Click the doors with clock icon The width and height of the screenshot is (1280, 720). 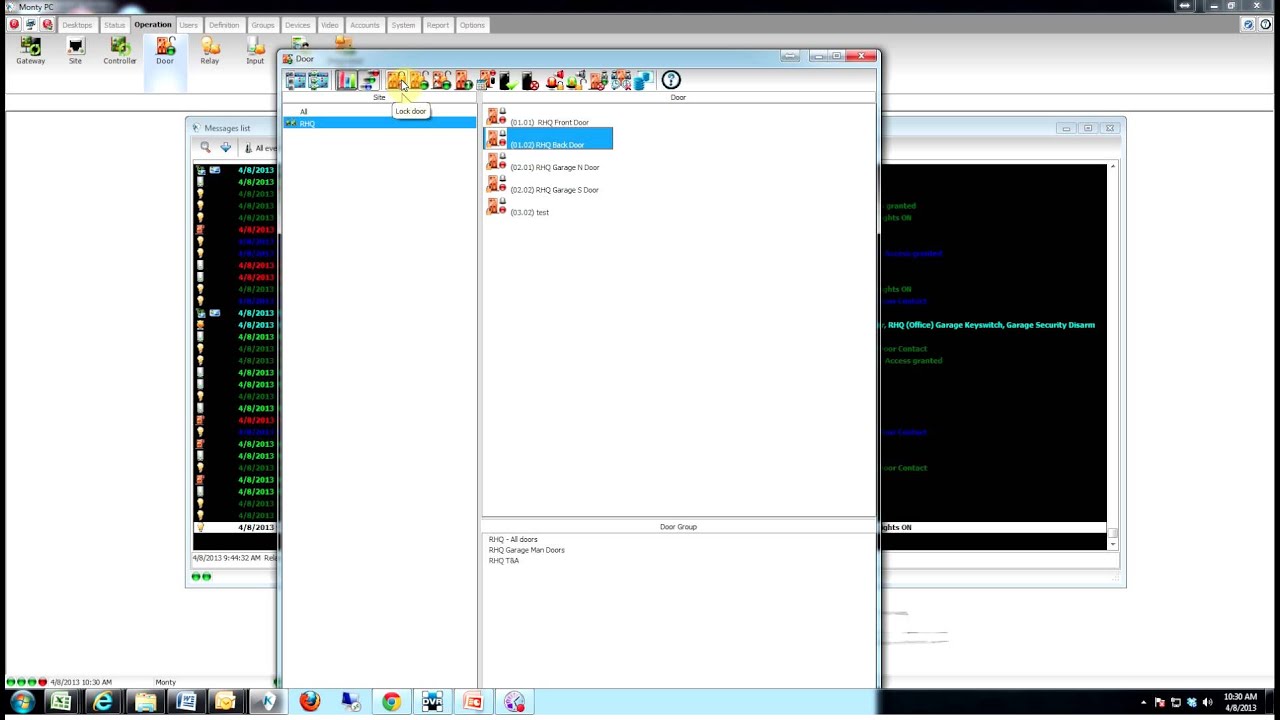pos(620,80)
